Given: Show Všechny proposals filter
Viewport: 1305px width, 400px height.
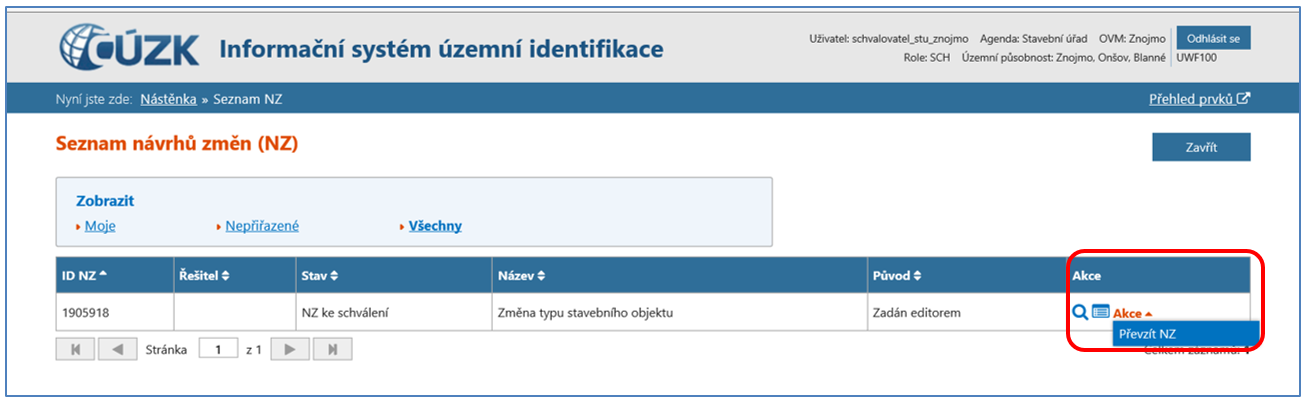Looking at the screenshot, I should 435,226.
